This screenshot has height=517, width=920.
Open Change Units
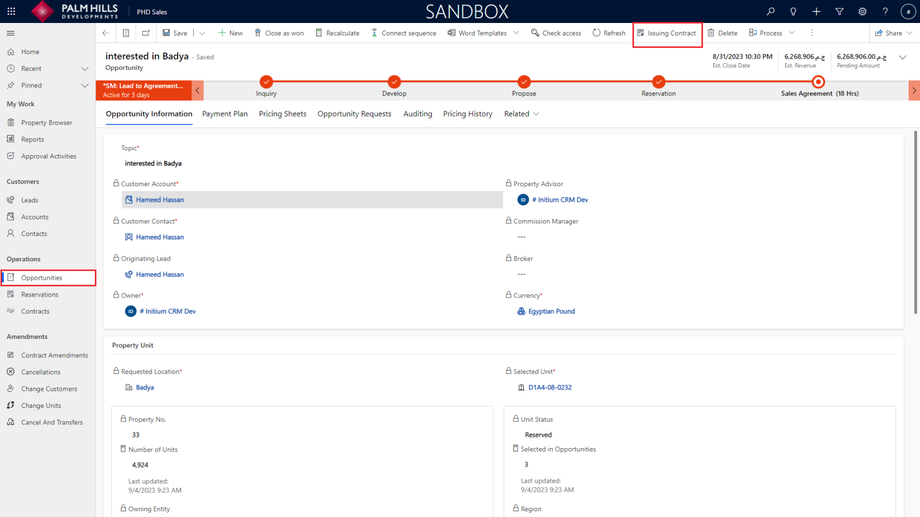40,406
